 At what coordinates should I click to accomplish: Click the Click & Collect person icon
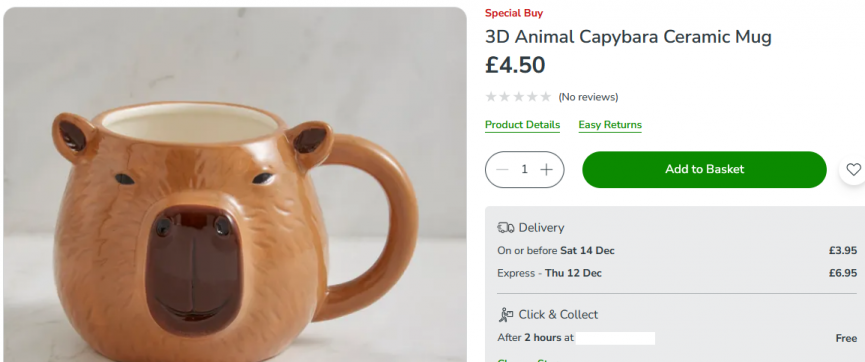pyautogui.click(x=505, y=315)
